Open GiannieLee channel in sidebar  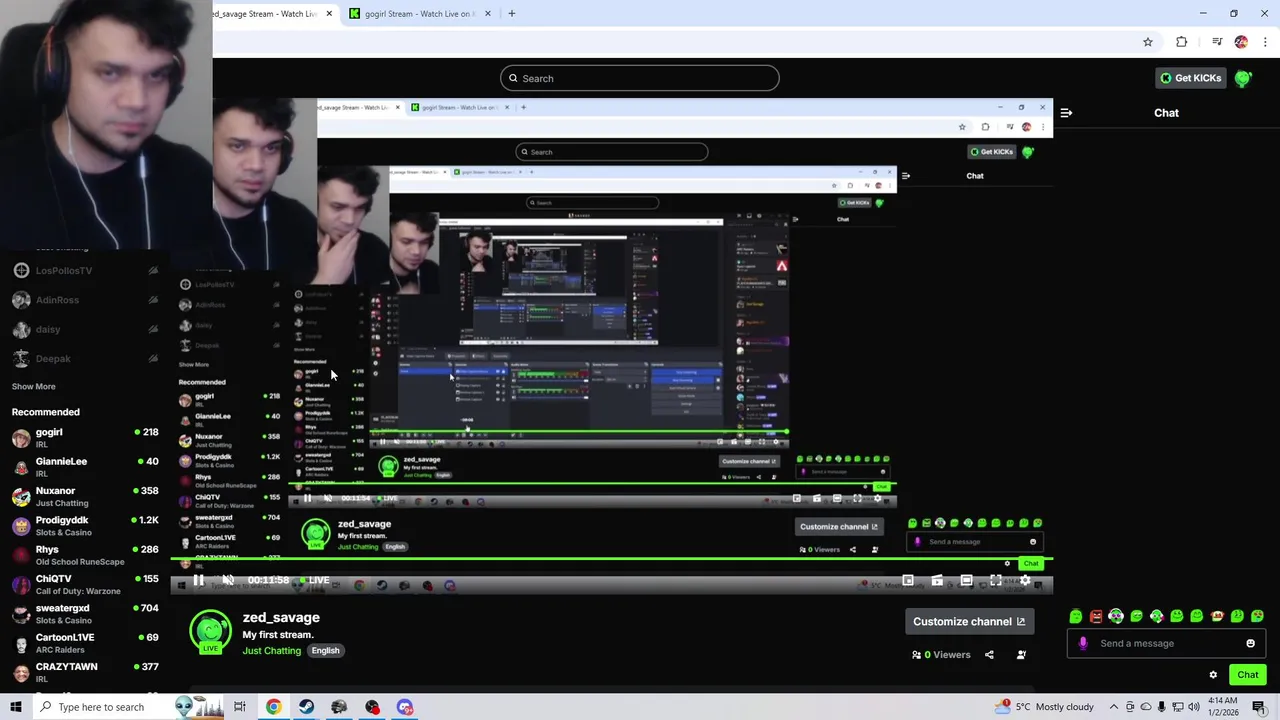(x=84, y=467)
